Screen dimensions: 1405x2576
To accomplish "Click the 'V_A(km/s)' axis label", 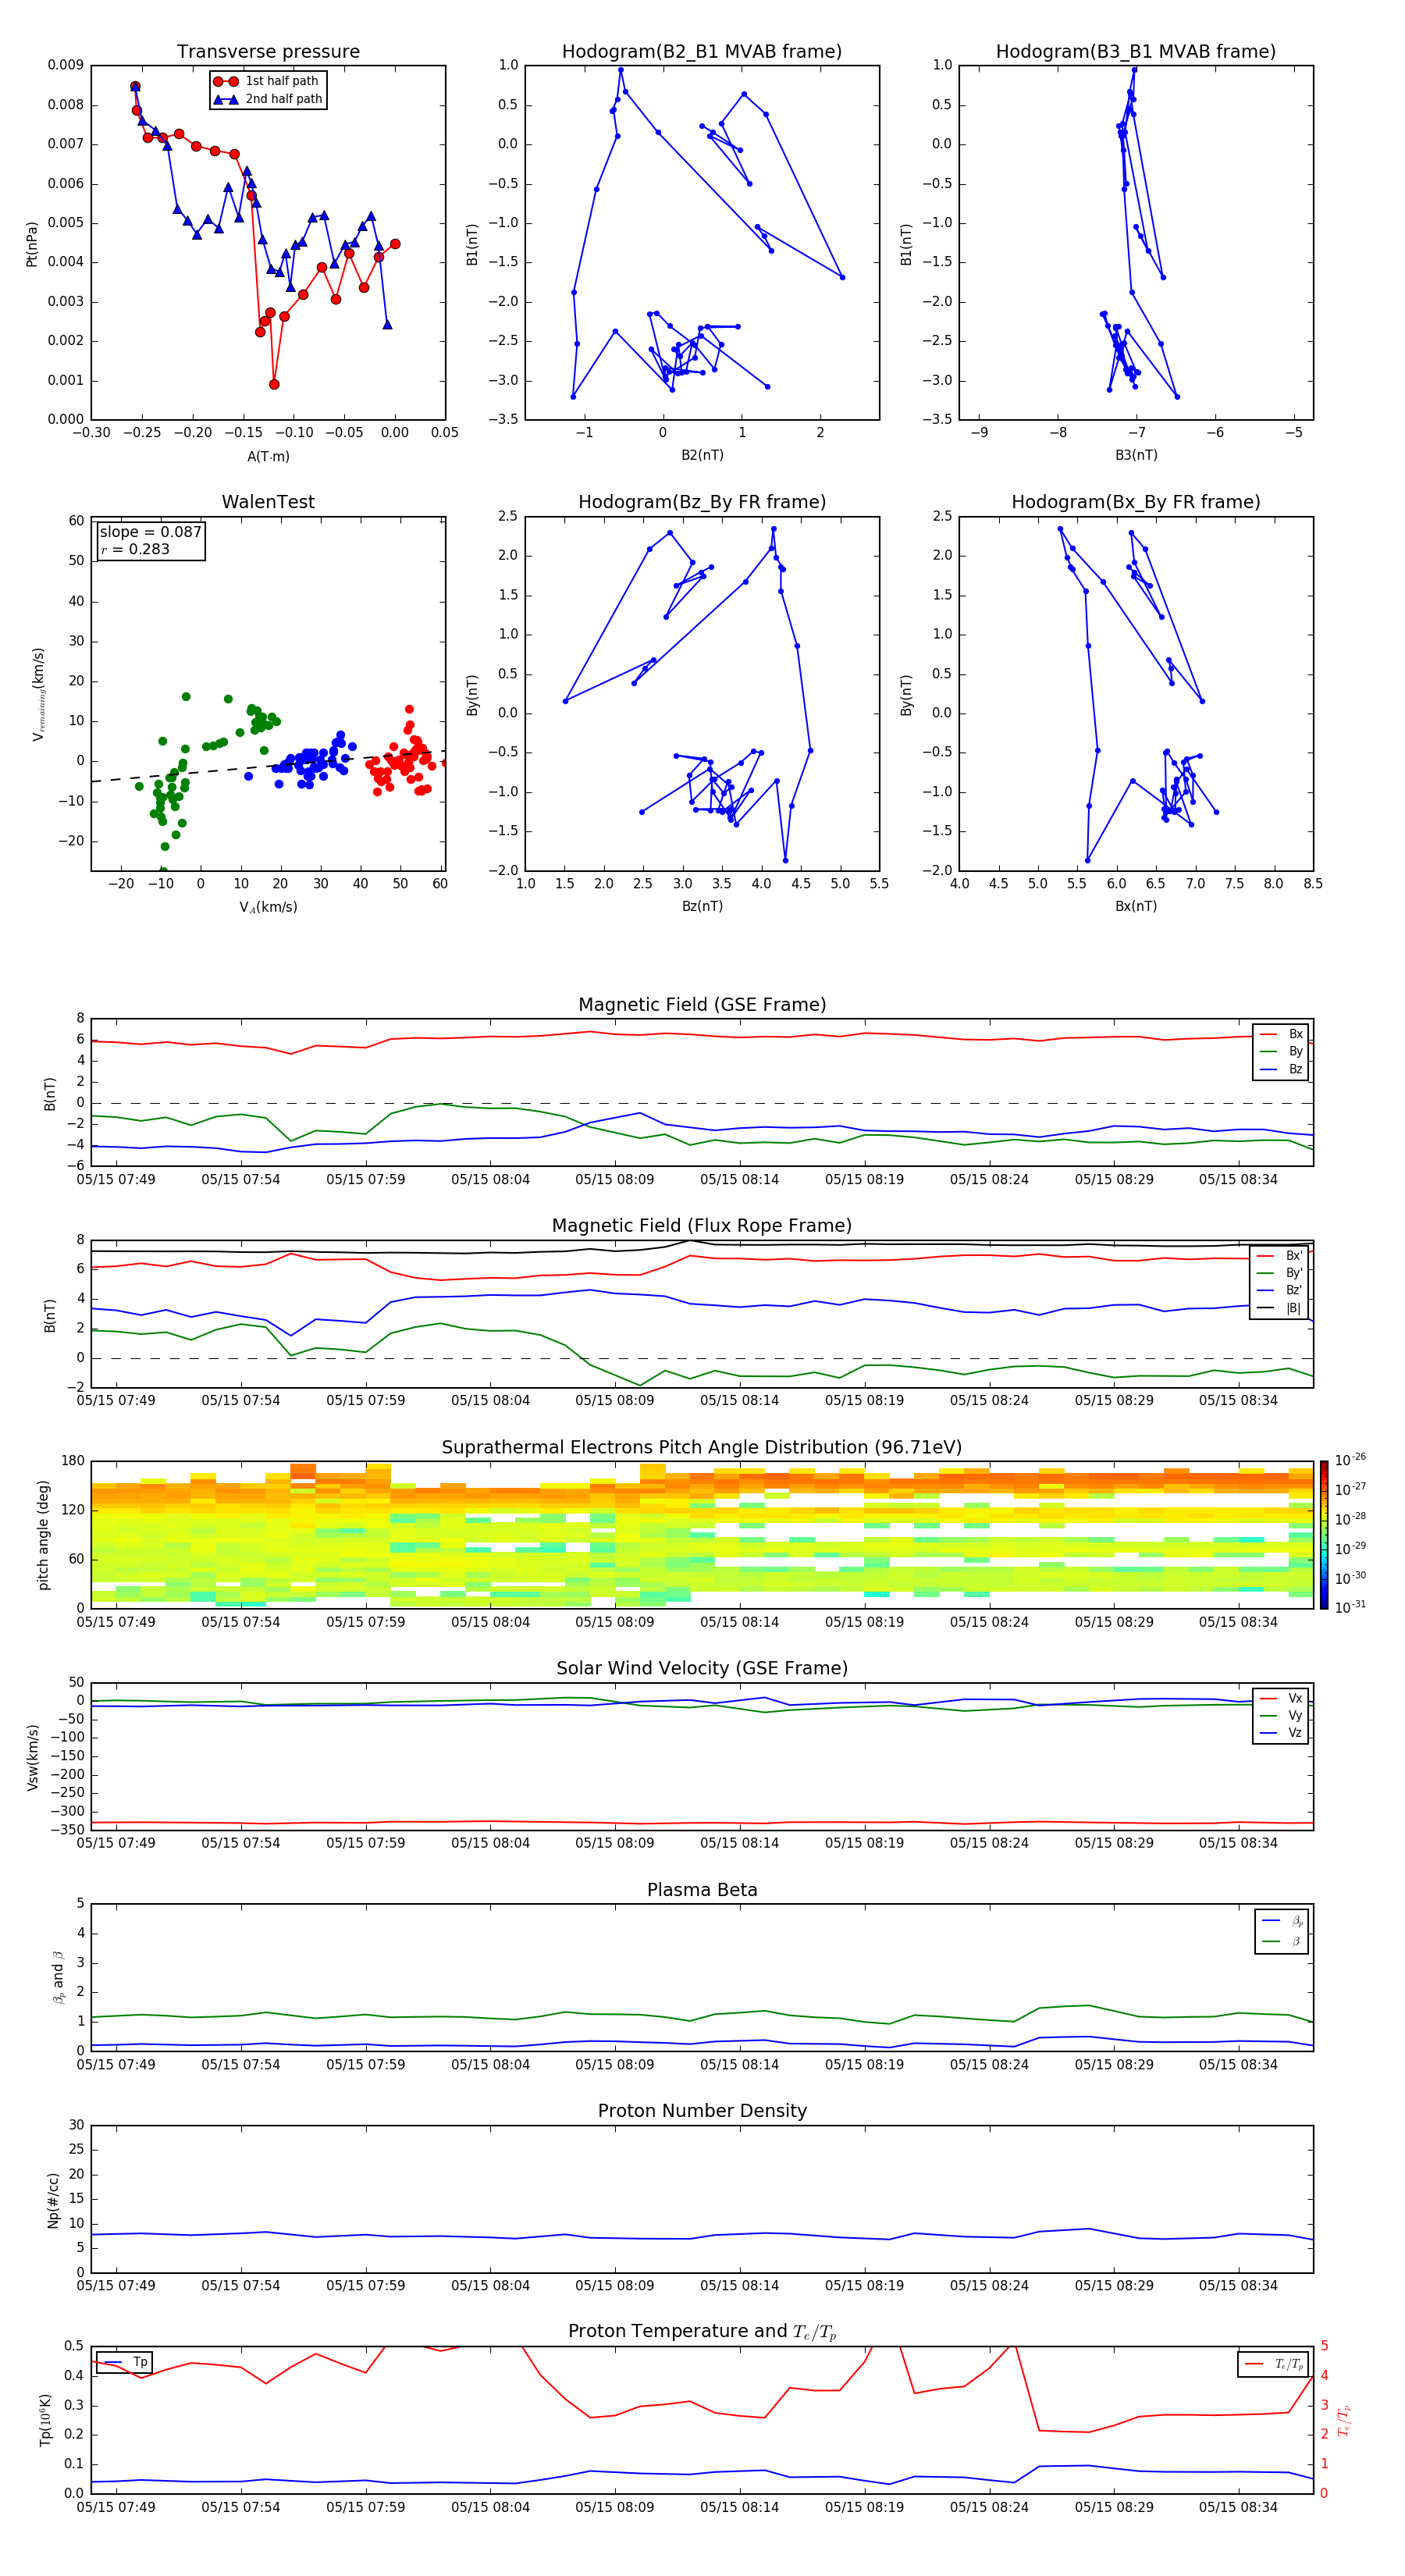I will 268,907.
